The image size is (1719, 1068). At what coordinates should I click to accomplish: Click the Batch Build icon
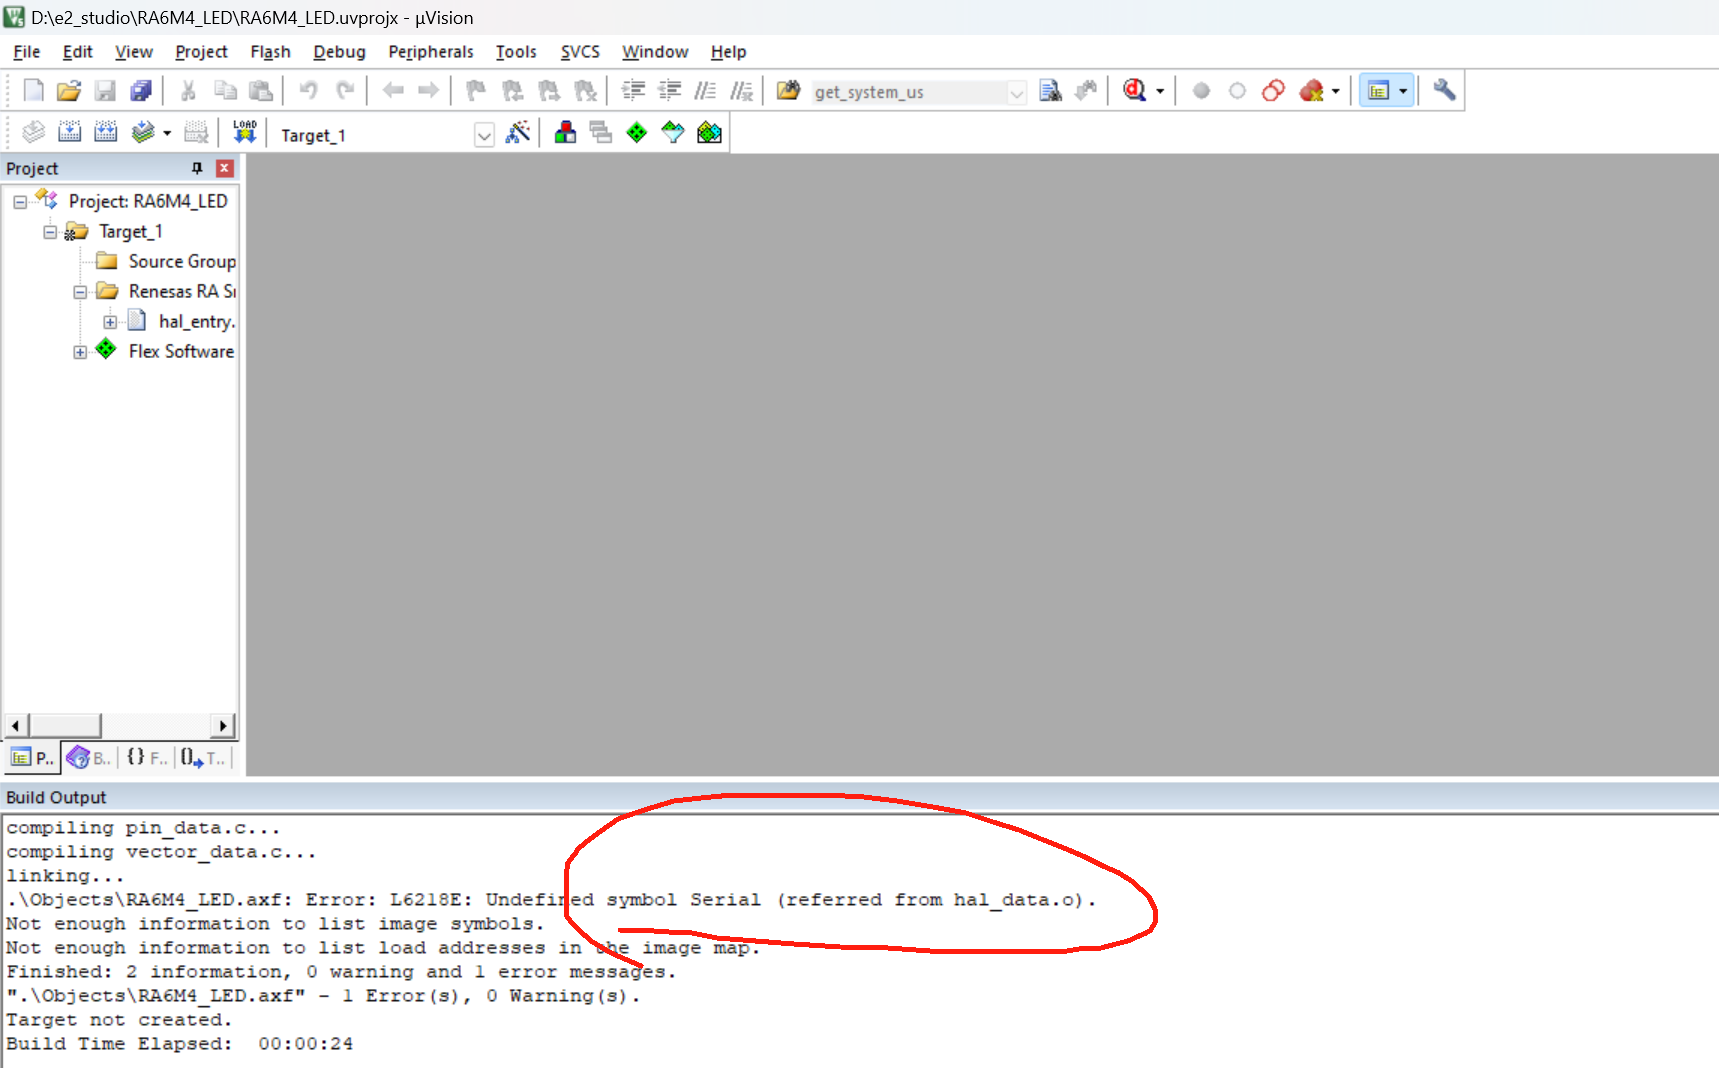click(142, 132)
